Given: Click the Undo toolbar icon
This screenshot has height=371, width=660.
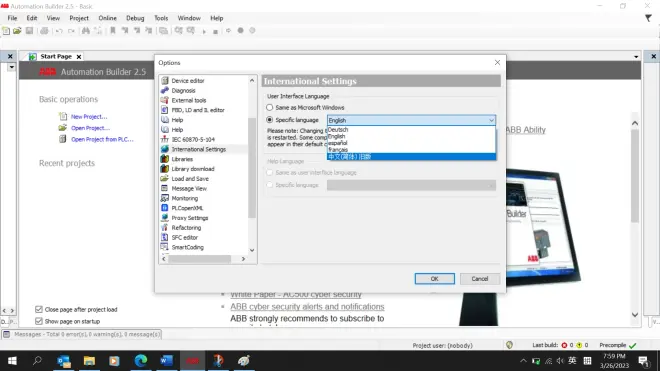Looking at the screenshot, I should (59, 31).
